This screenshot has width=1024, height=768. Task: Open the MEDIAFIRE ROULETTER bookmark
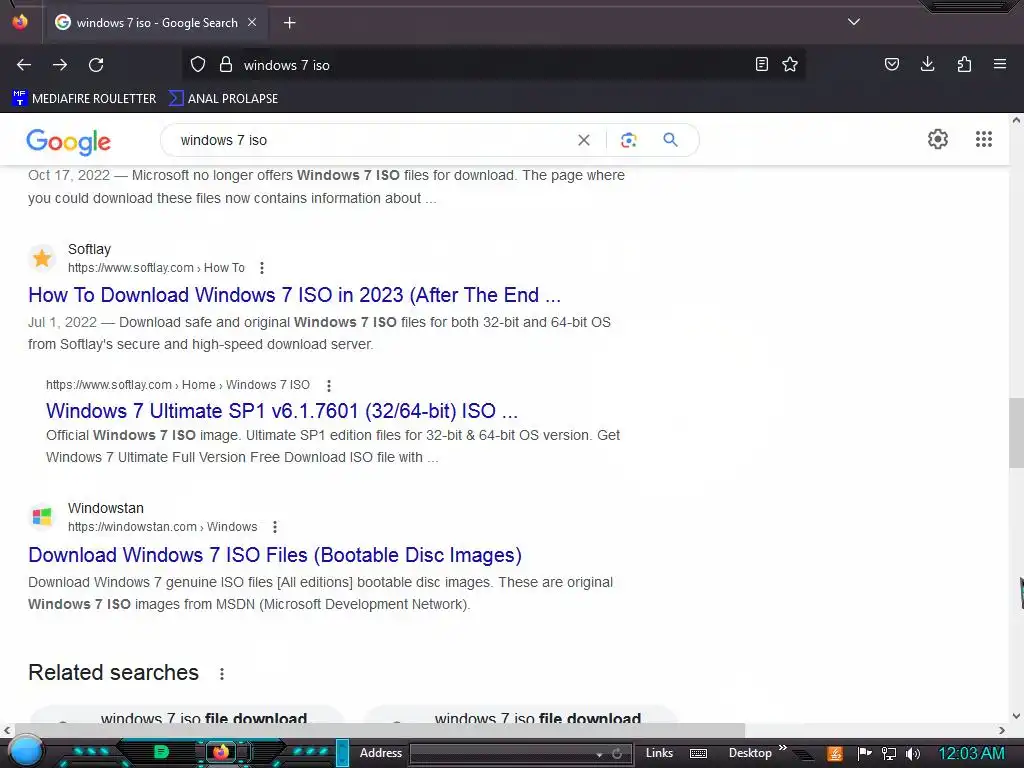tap(84, 99)
